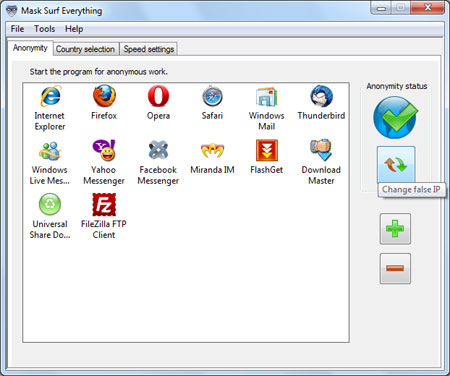The height and width of the screenshot is (376, 450).
Task: Remove a program with the red minus
Action: click(x=395, y=268)
